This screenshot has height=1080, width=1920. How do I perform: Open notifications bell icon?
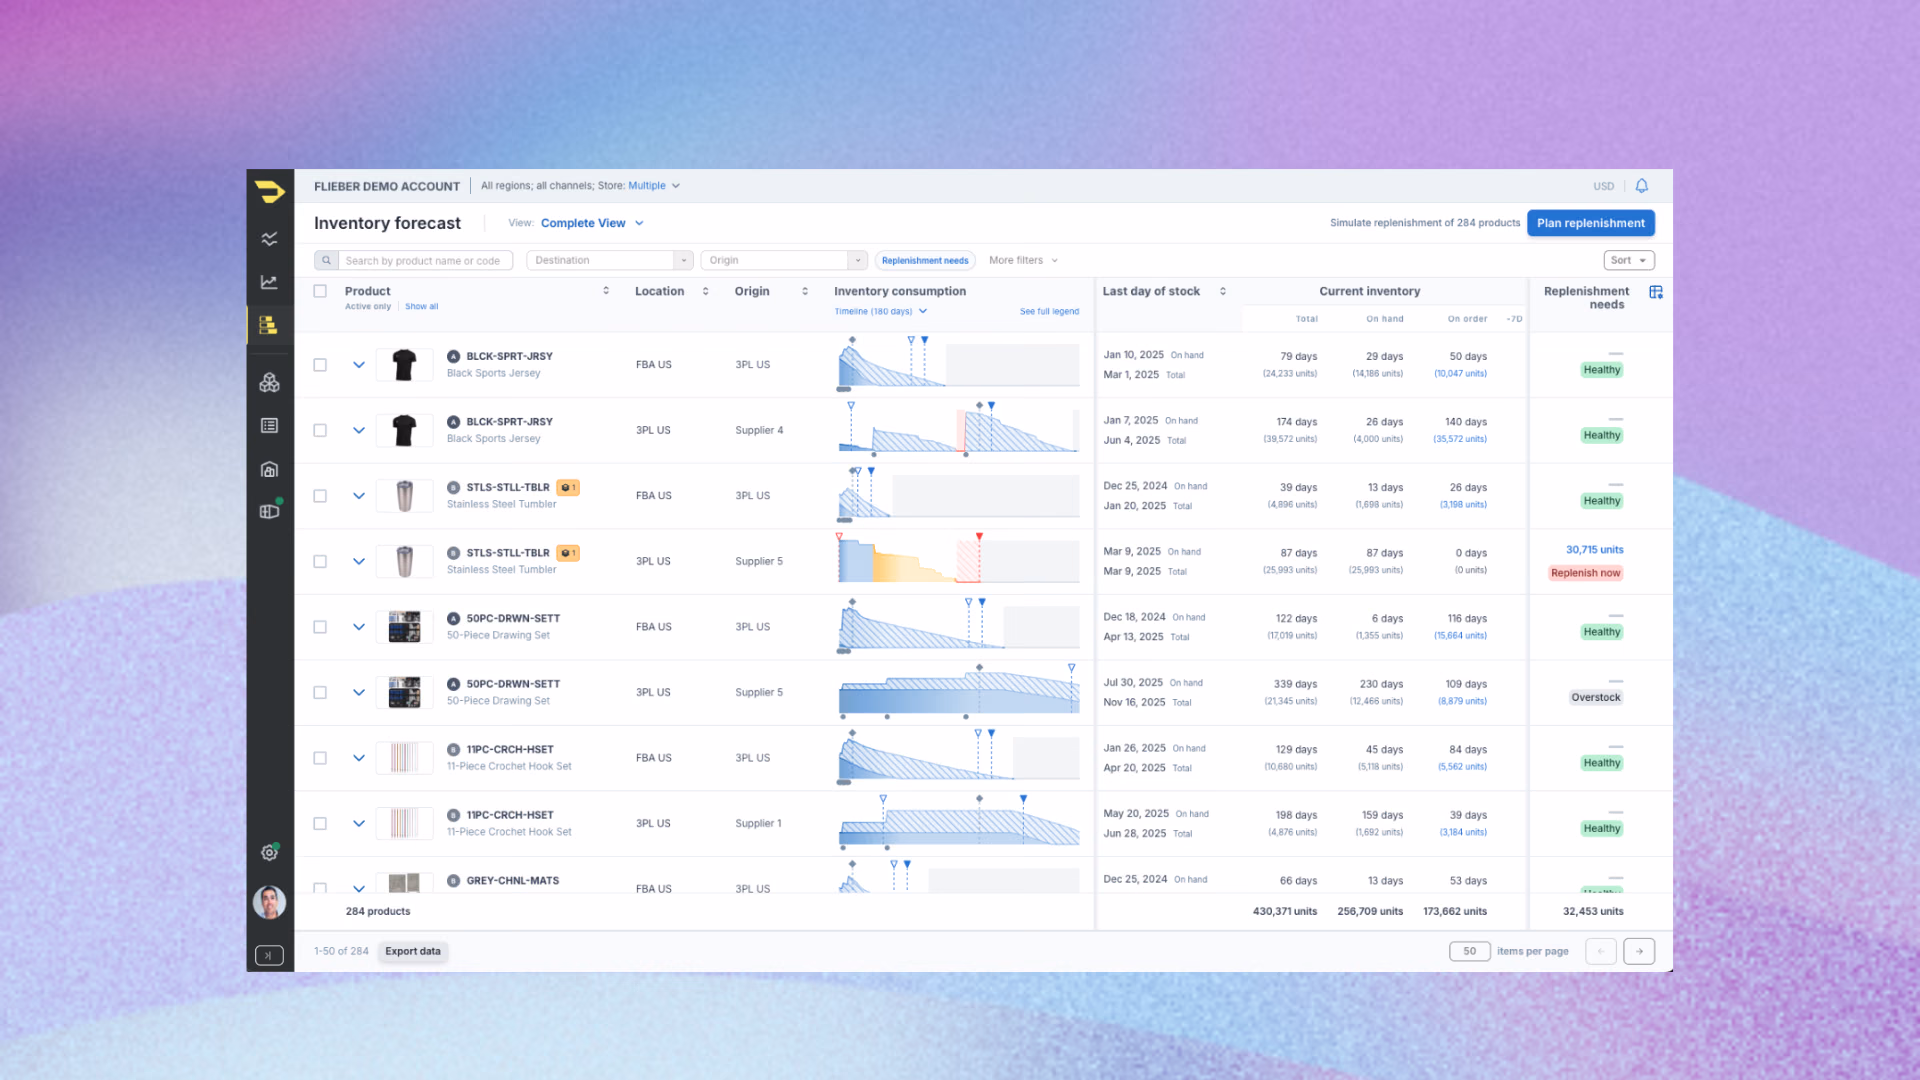[x=1641, y=186]
